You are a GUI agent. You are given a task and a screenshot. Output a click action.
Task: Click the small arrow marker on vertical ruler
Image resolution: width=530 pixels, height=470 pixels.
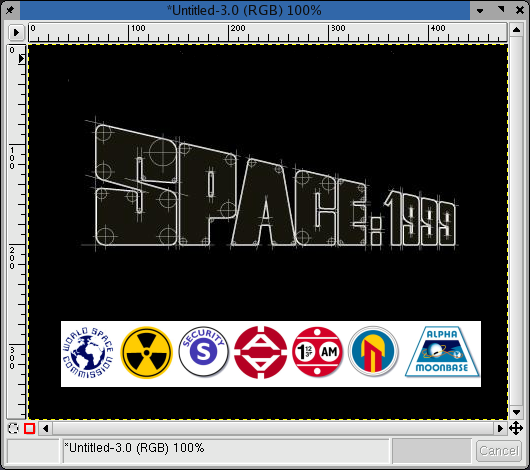(21, 59)
